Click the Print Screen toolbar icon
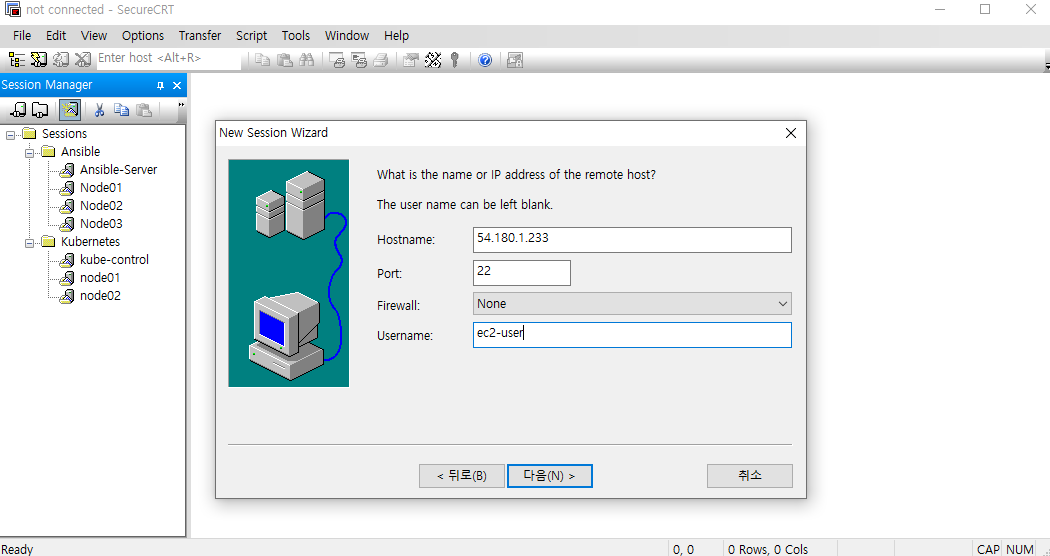 click(338, 60)
